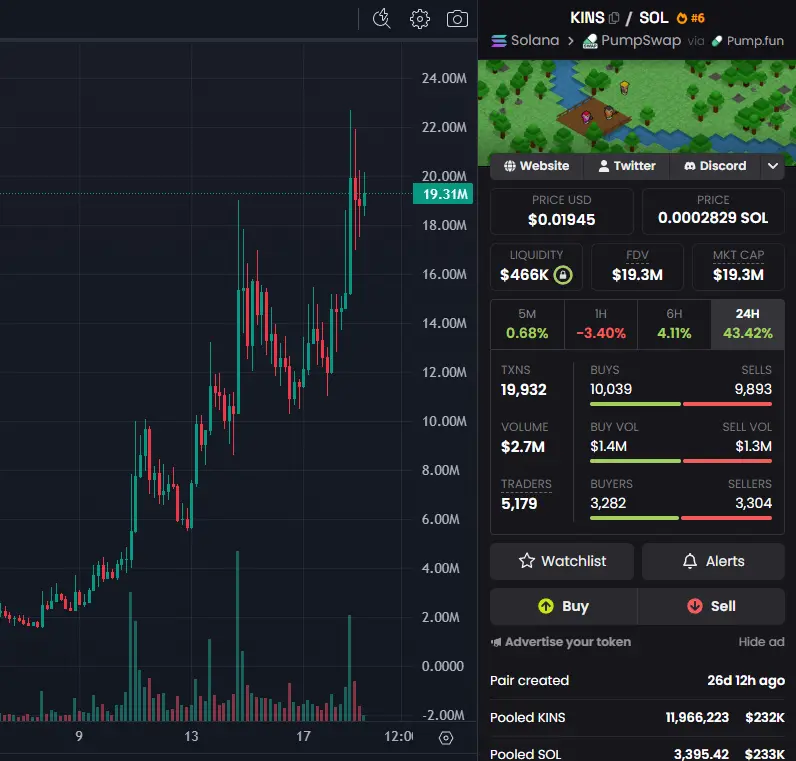Enable Alerts for this pair
796x761 pixels.
[x=713, y=561]
